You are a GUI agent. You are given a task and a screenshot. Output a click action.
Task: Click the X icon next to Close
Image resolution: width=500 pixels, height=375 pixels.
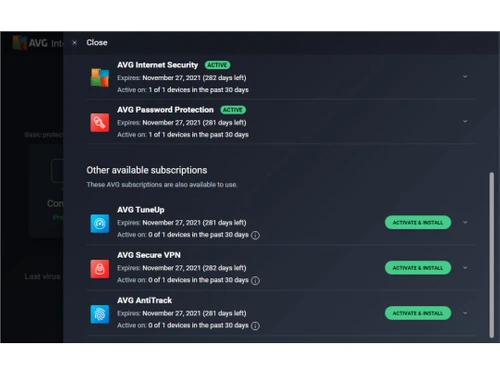coord(75,43)
